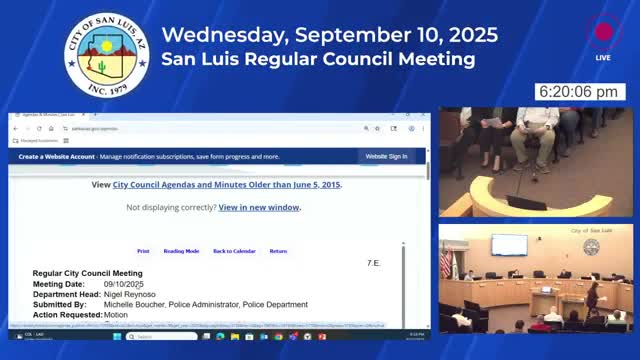
Task: Open the browser three-dot menu
Action: click(423, 129)
